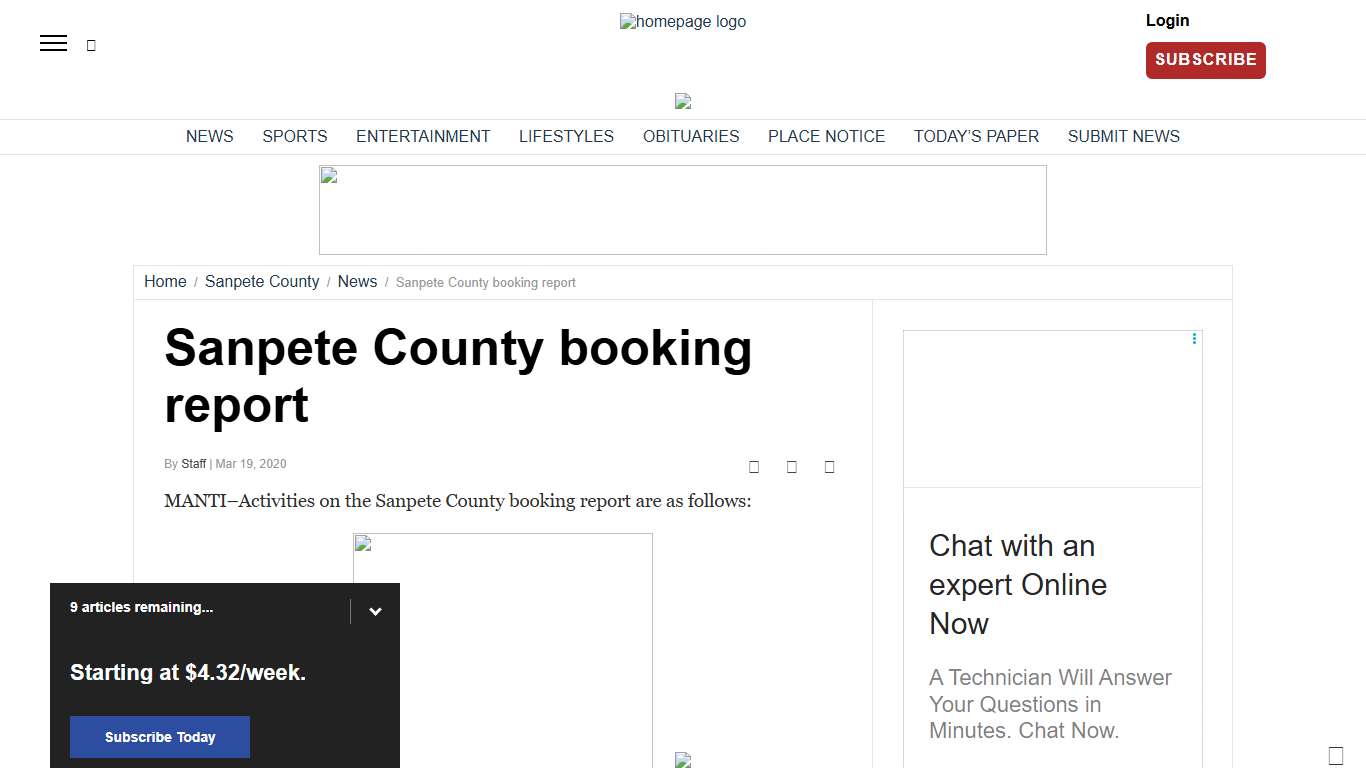Click the homepage logo
Screen dimensions: 1366x768
click(x=683, y=21)
